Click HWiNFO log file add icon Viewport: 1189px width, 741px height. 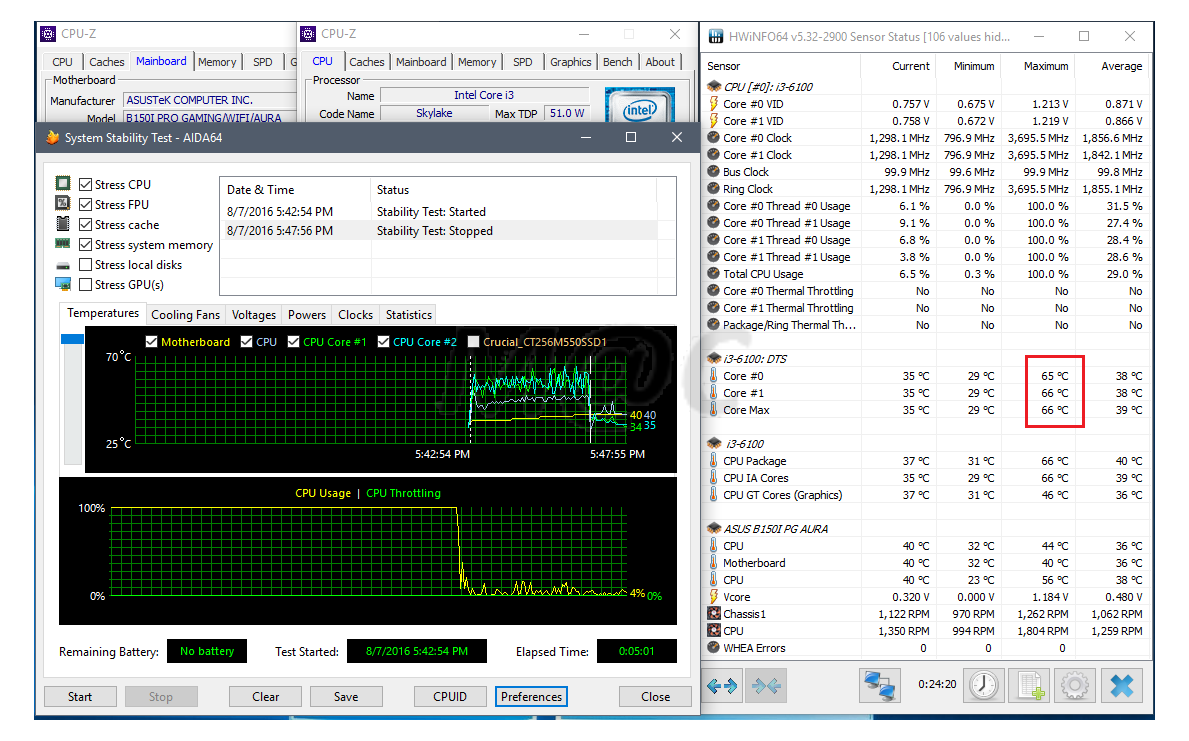pyautogui.click(x=1030, y=686)
